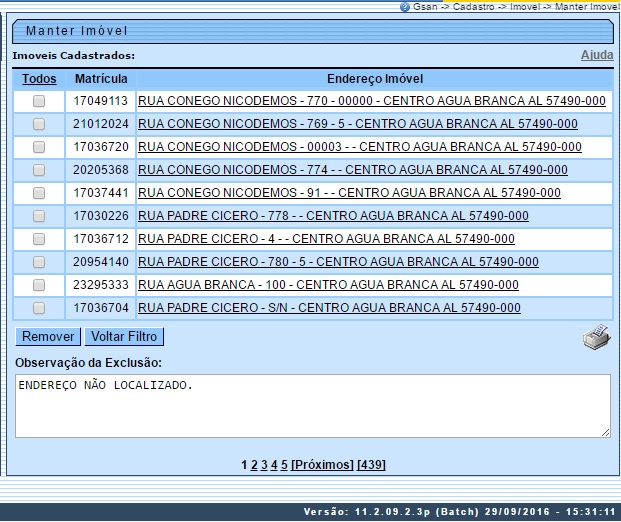Image resolution: width=621 pixels, height=522 pixels.
Task: Click matrícula number 20205368
Action: [101, 170]
